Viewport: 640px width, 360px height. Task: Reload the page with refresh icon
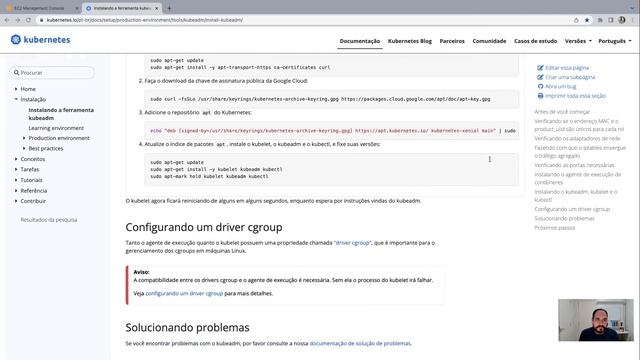[x=28, y=20]
